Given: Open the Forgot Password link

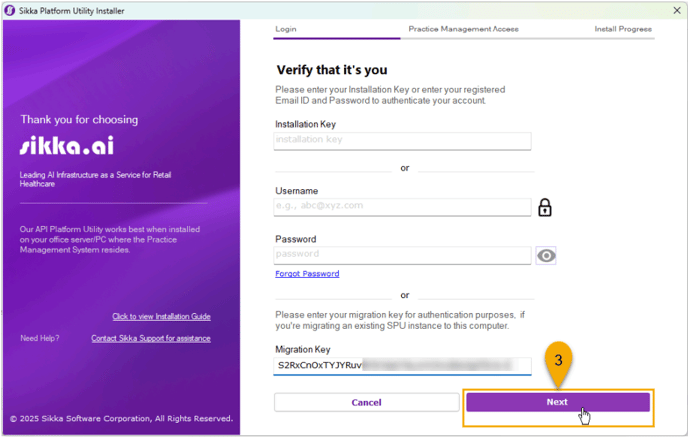Looking at the screenshot, I should 307,274.
